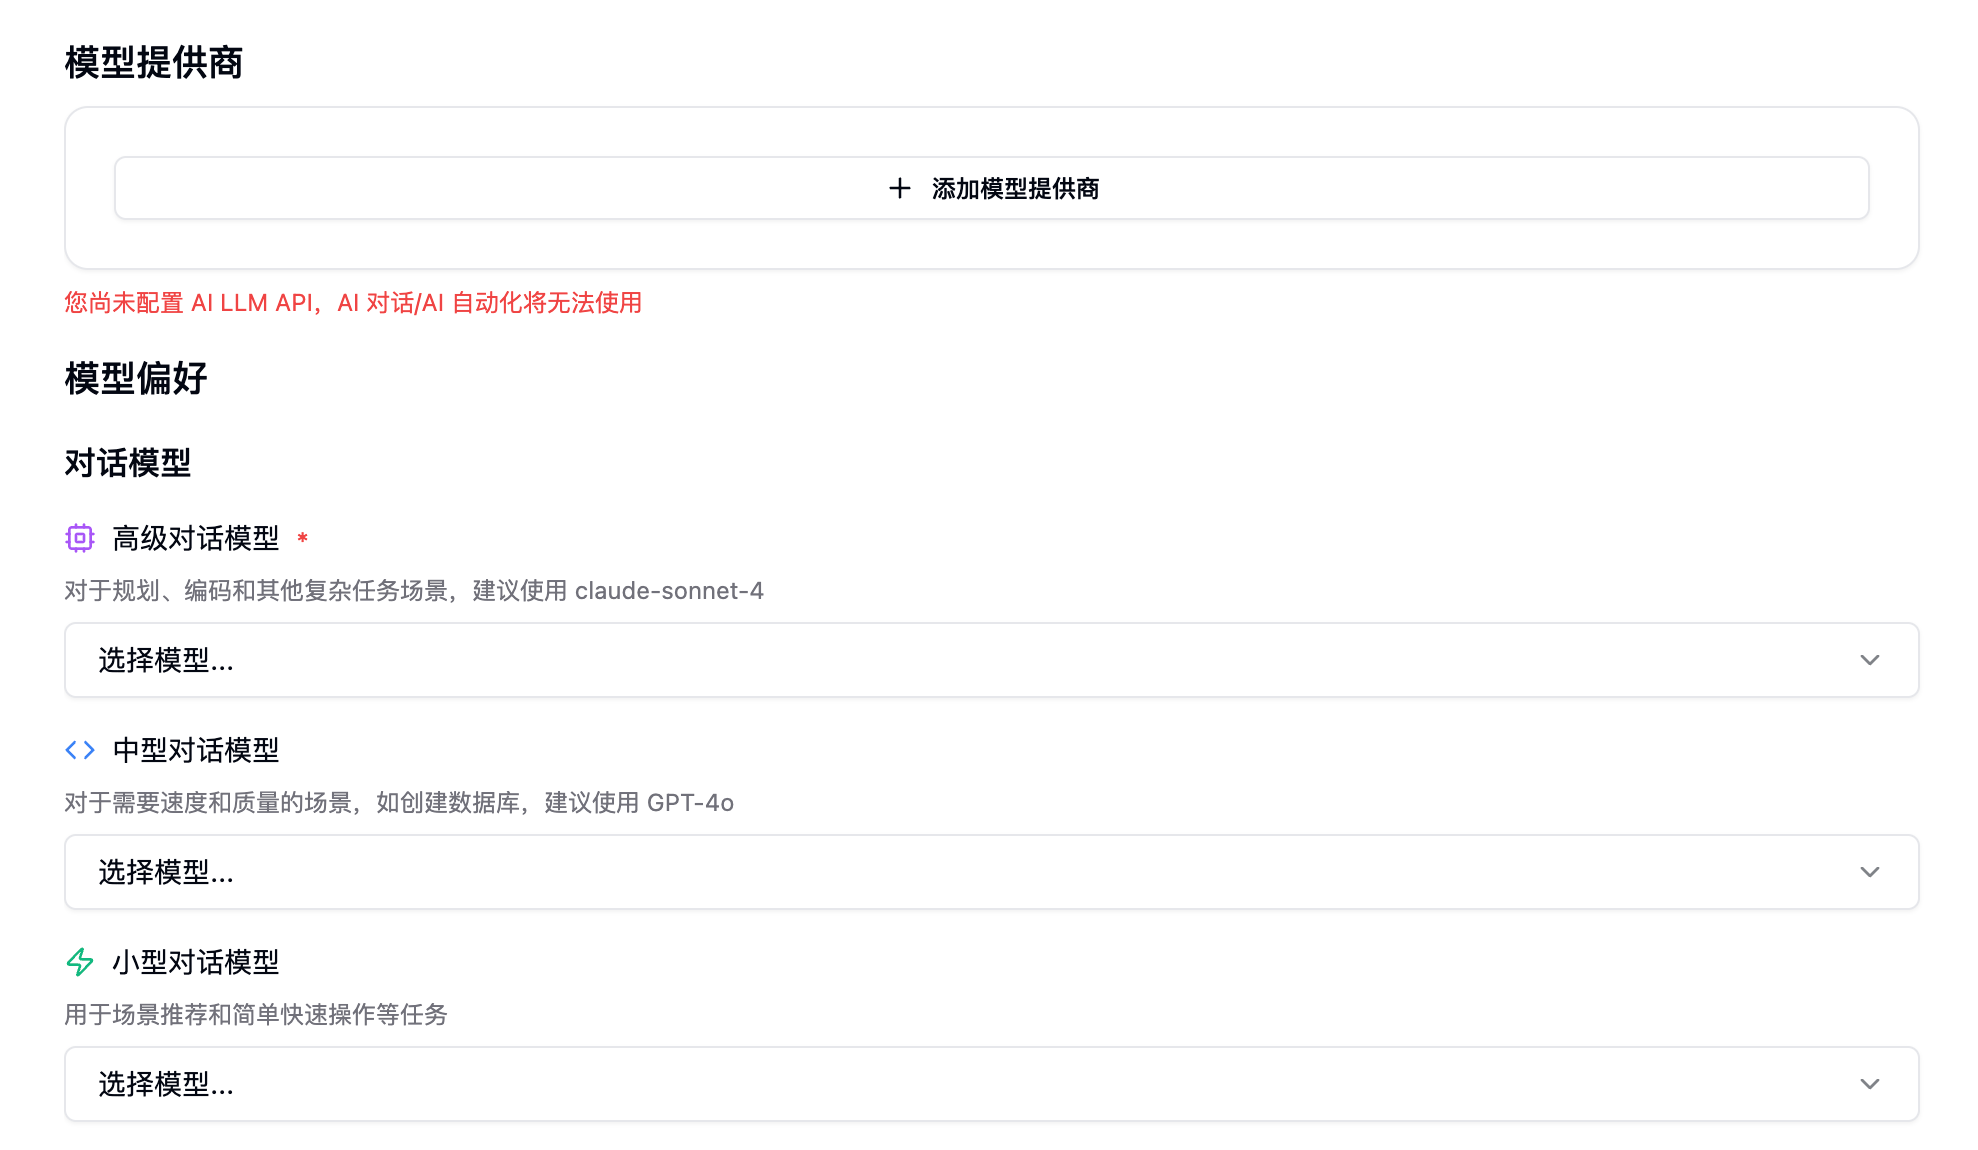Click the red AI LLM API warning text

tap(353, 303)
